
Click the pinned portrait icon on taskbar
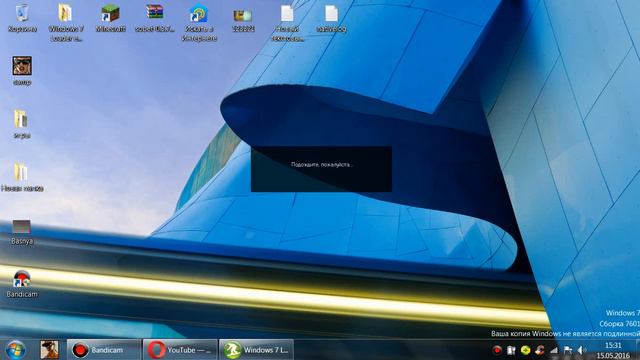pos(49,350)
